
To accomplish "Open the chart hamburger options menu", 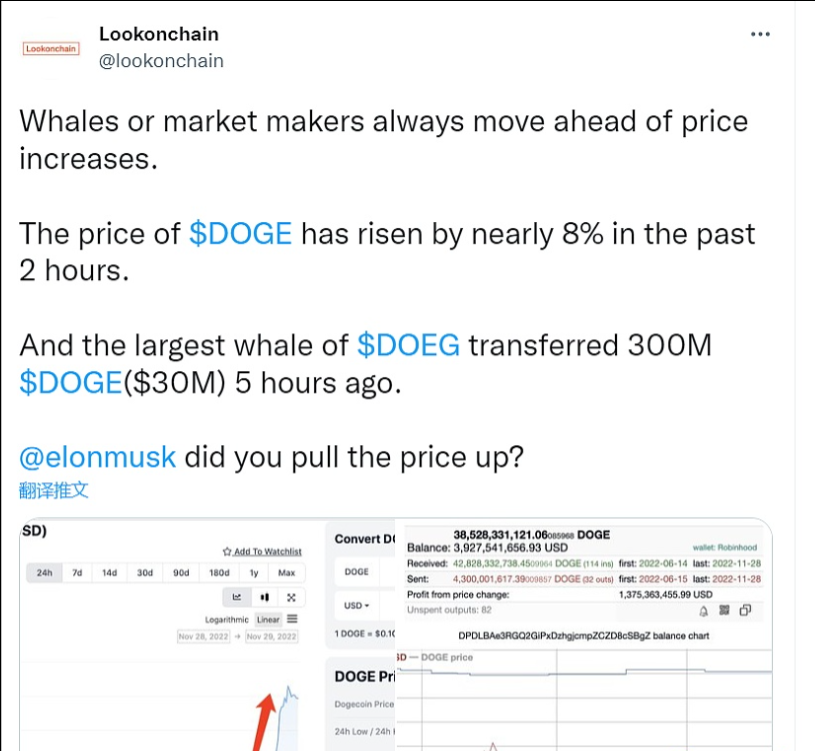I will point(292,619).
